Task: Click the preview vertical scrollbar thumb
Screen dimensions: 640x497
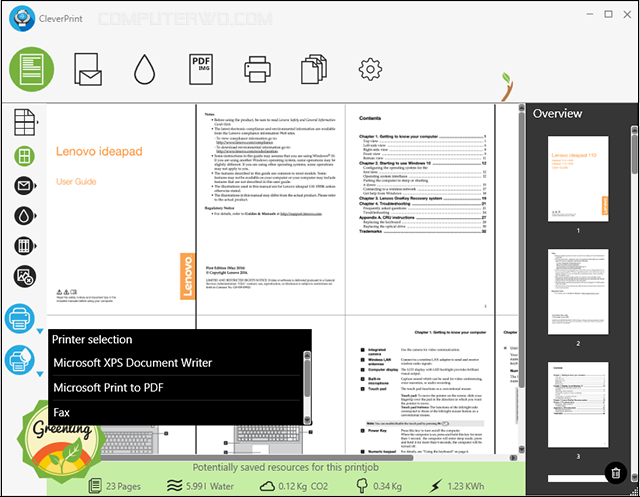Action: click(x=522, y=249)
